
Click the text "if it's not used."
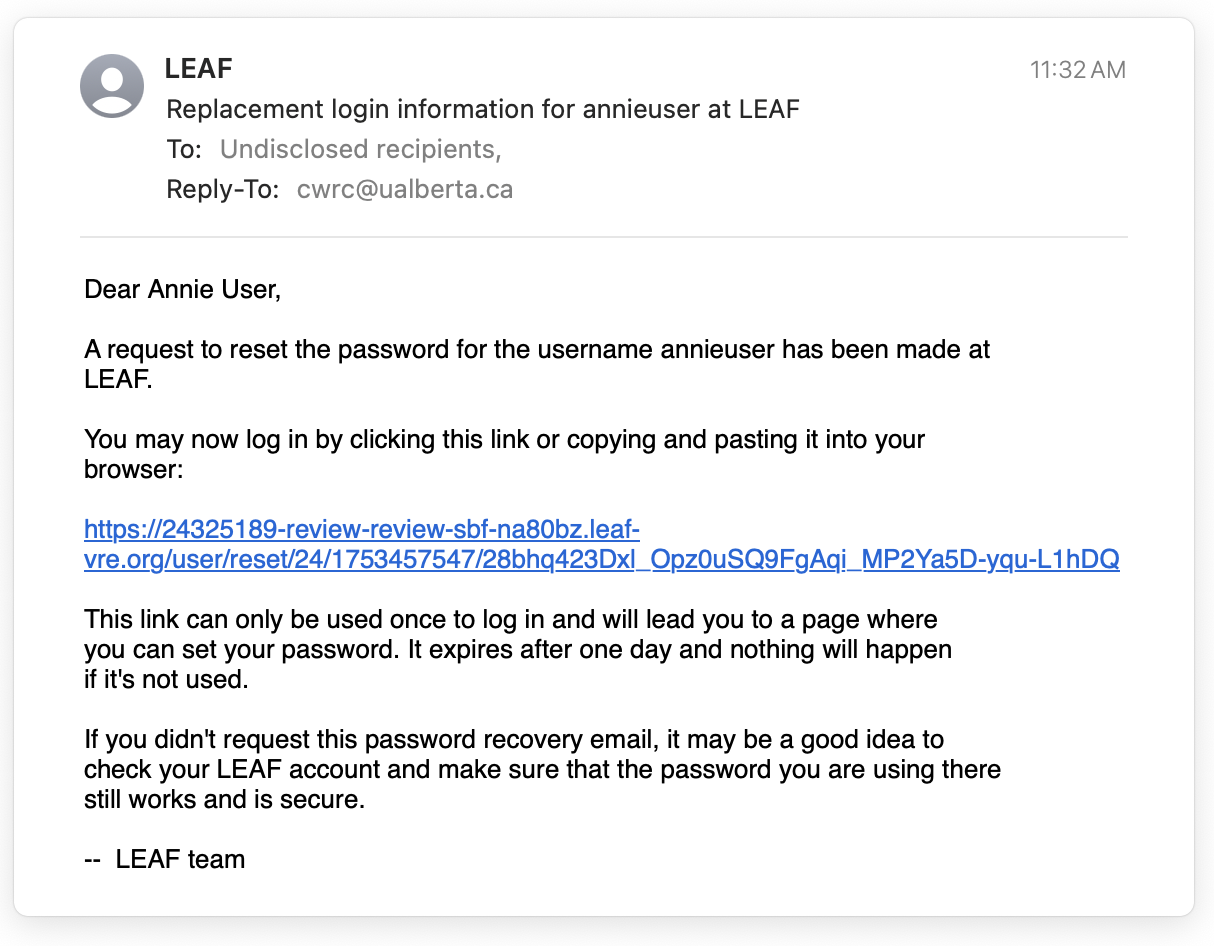point(167,680)
